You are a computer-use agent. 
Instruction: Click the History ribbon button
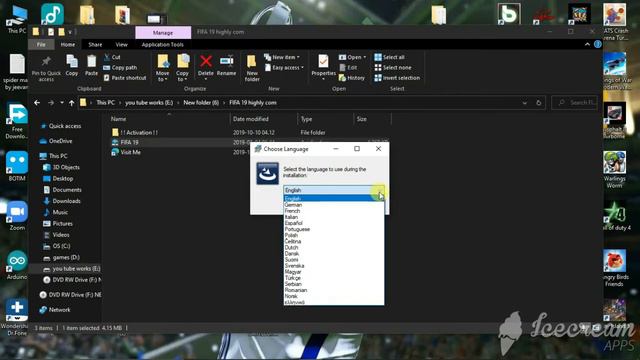point(352,78)
